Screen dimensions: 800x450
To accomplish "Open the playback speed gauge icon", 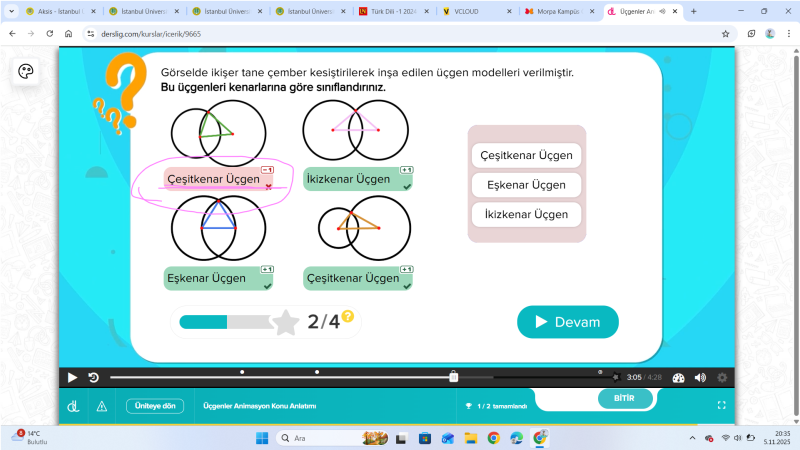I will [x=678, y=378].
